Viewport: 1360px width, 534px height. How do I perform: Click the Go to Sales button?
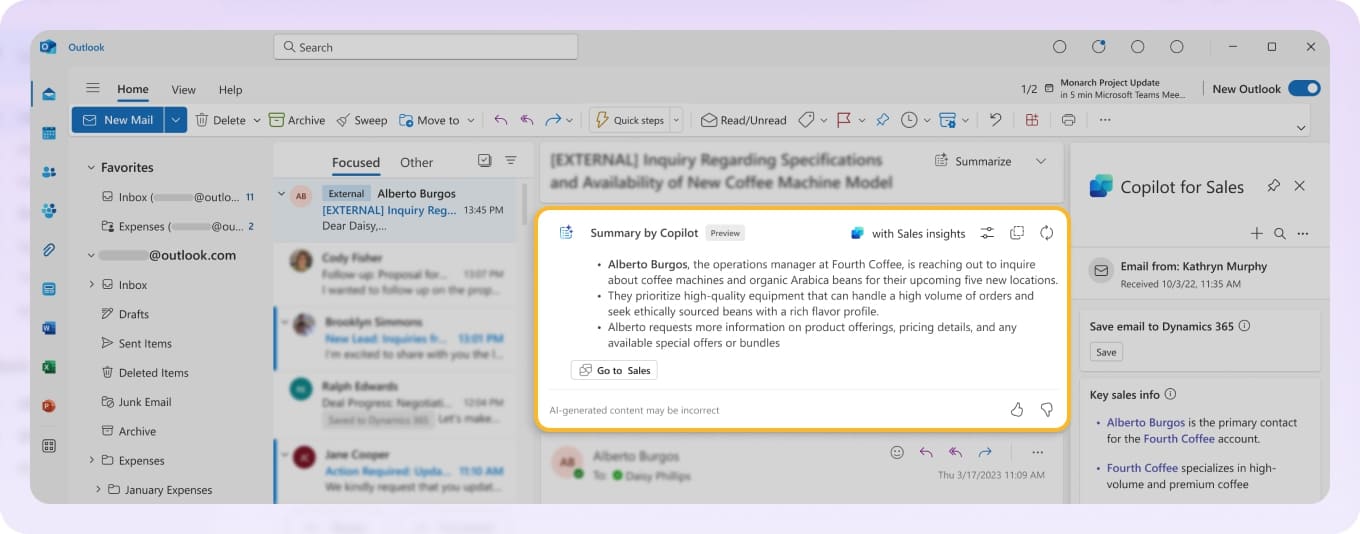(x=614, y=370)
